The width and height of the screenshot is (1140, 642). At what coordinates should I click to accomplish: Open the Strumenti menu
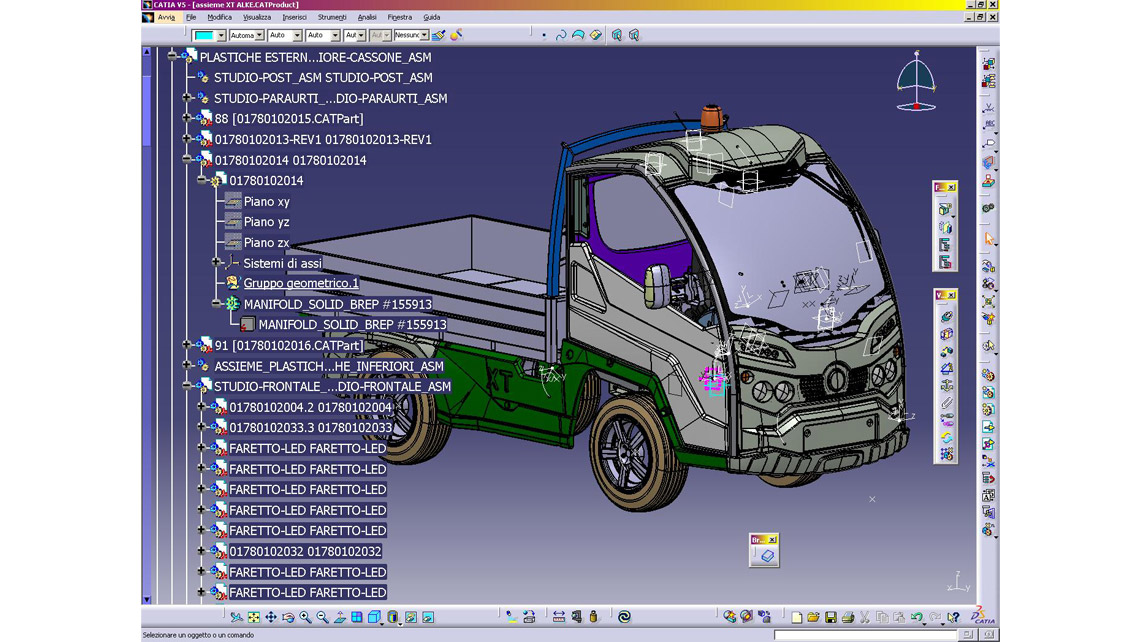pyautogui.click(x=332, y=17)
